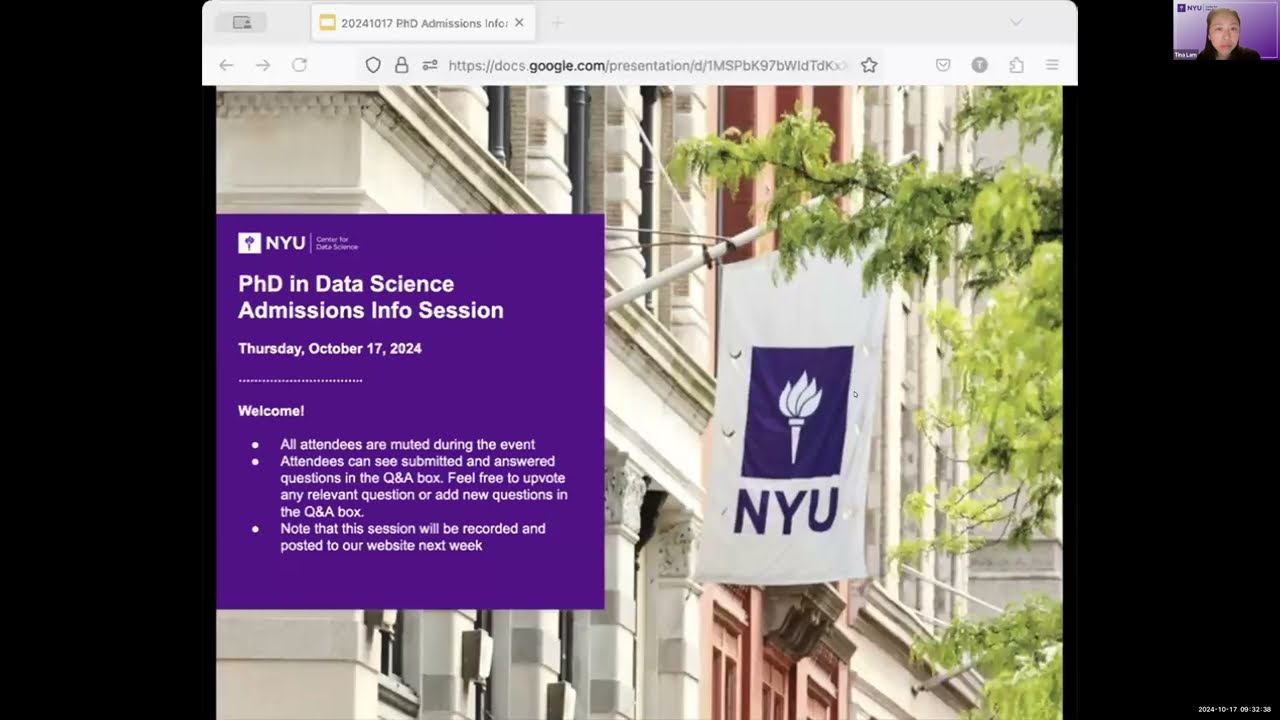Save page to Pocket
This screenshot has height=720, width=1280.
coord(943,65)
